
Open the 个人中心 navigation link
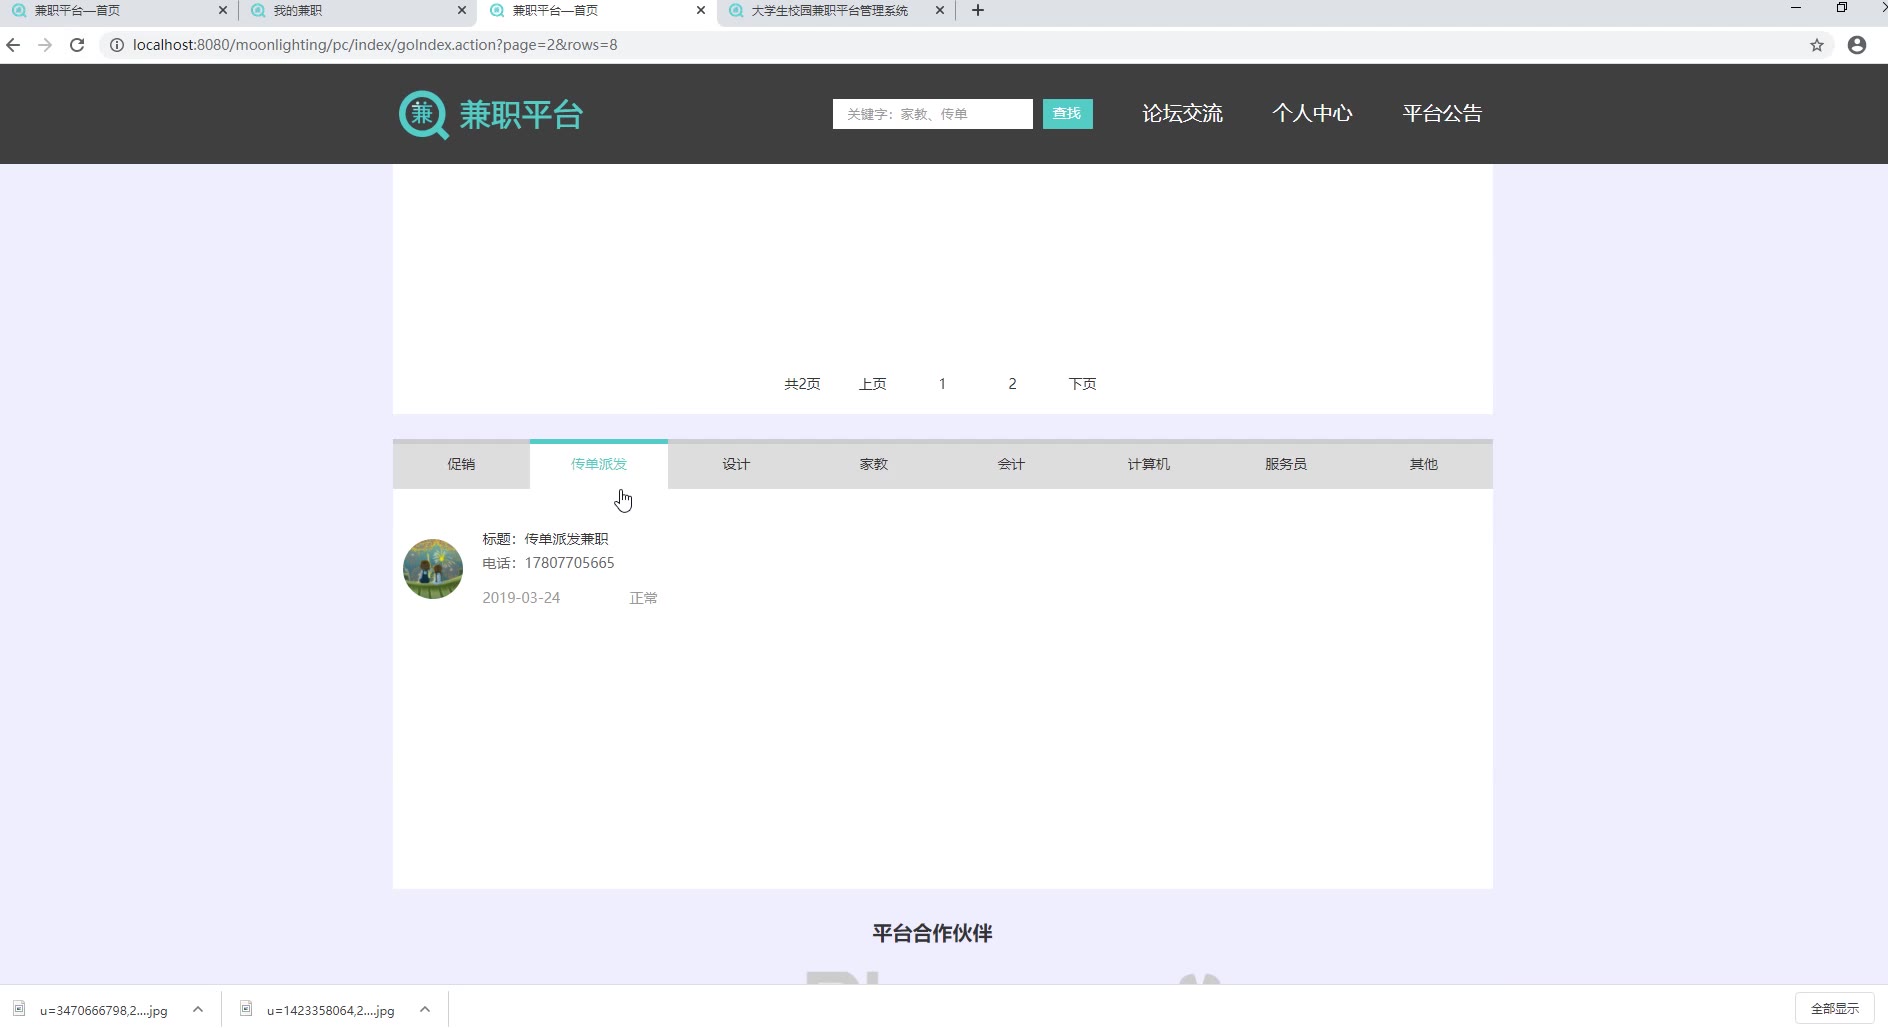pos(1312,113)
